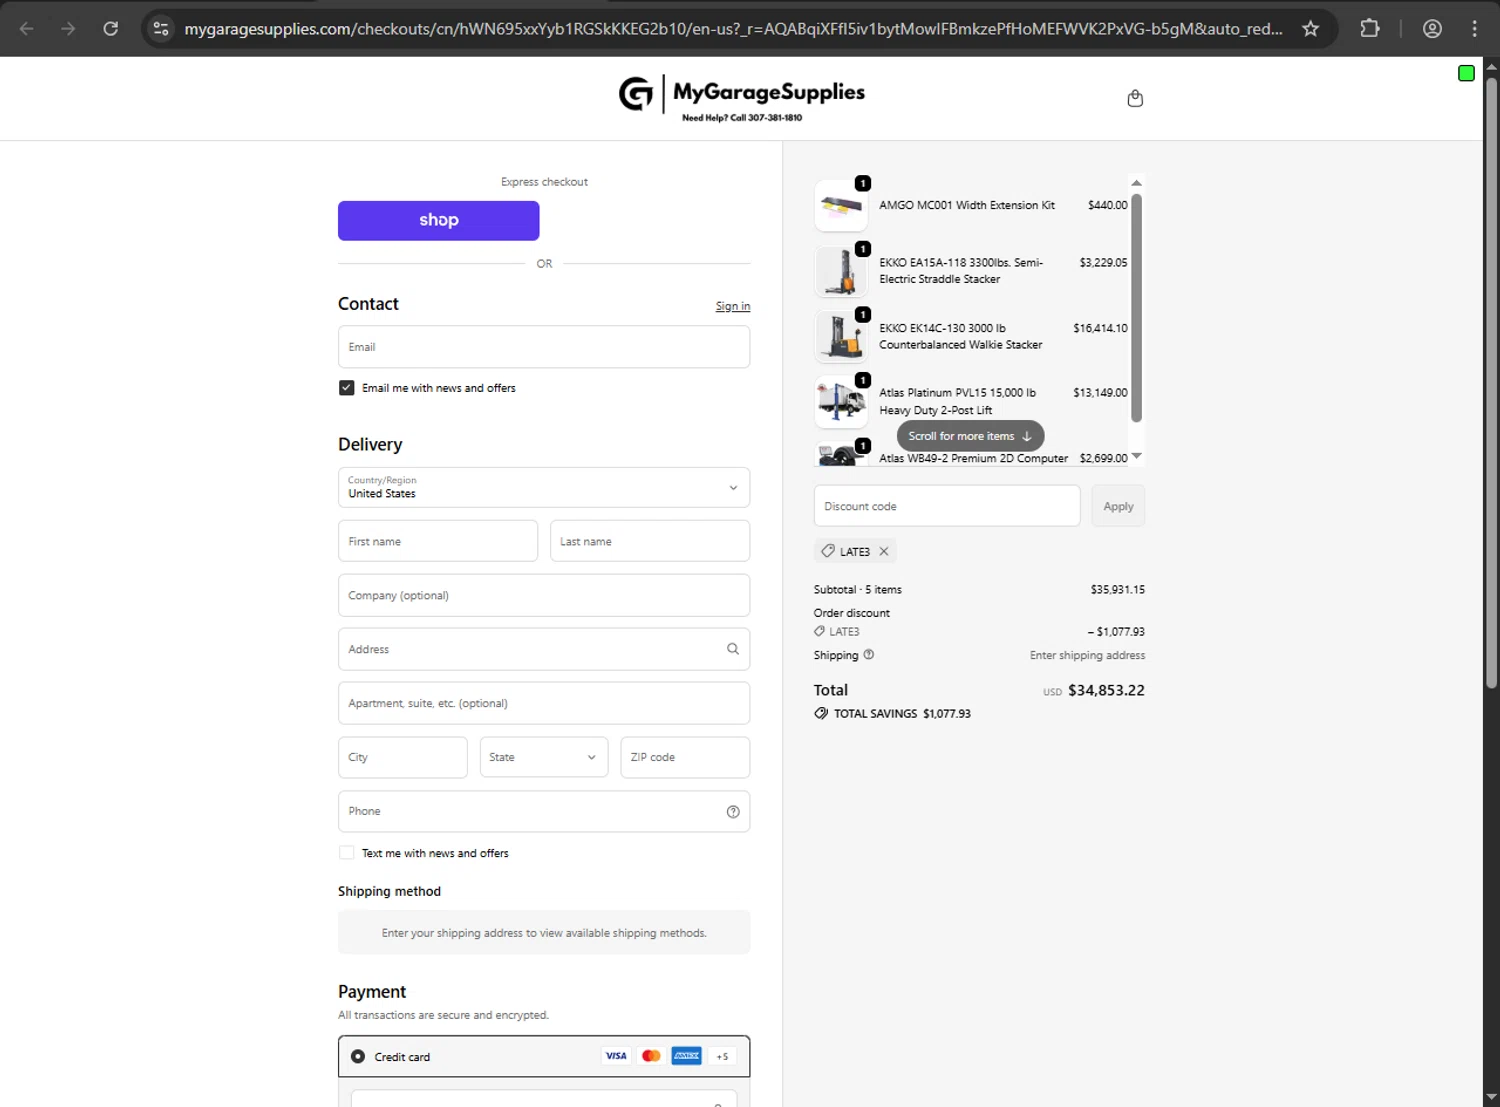1500x1107 pixels.
Task: Click the EKKO EK14C-130 stacker thumbnail
Action: click(x=841, y=337)
